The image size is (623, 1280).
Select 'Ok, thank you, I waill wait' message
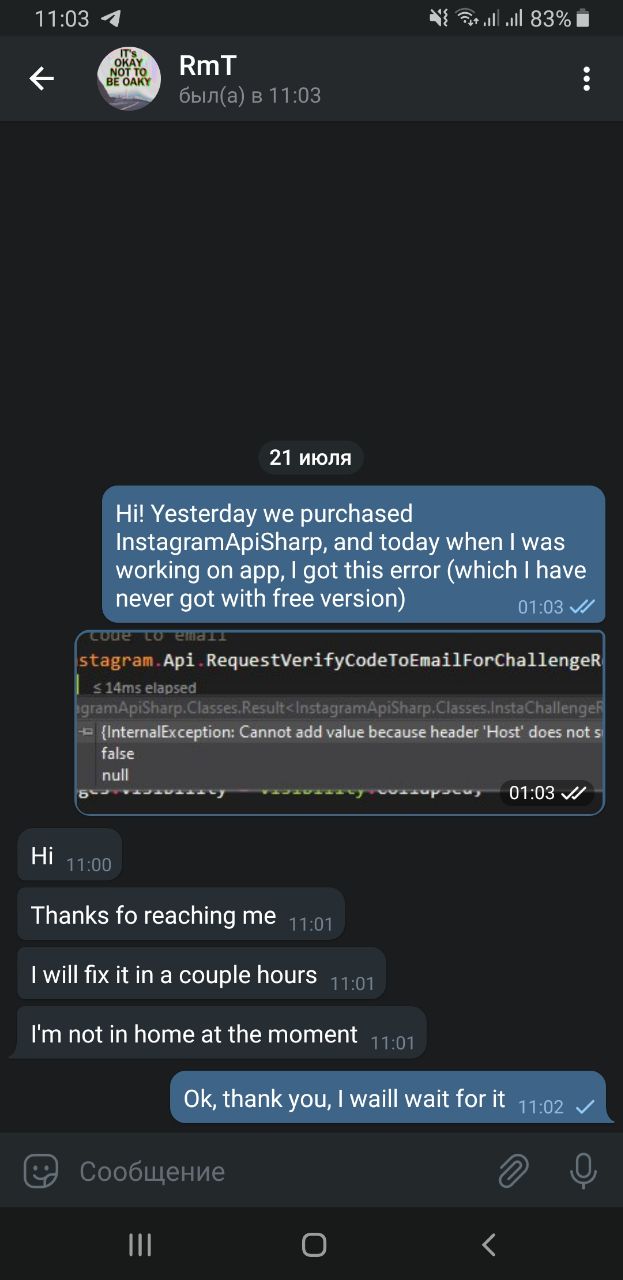click(x=388, y=1098)
